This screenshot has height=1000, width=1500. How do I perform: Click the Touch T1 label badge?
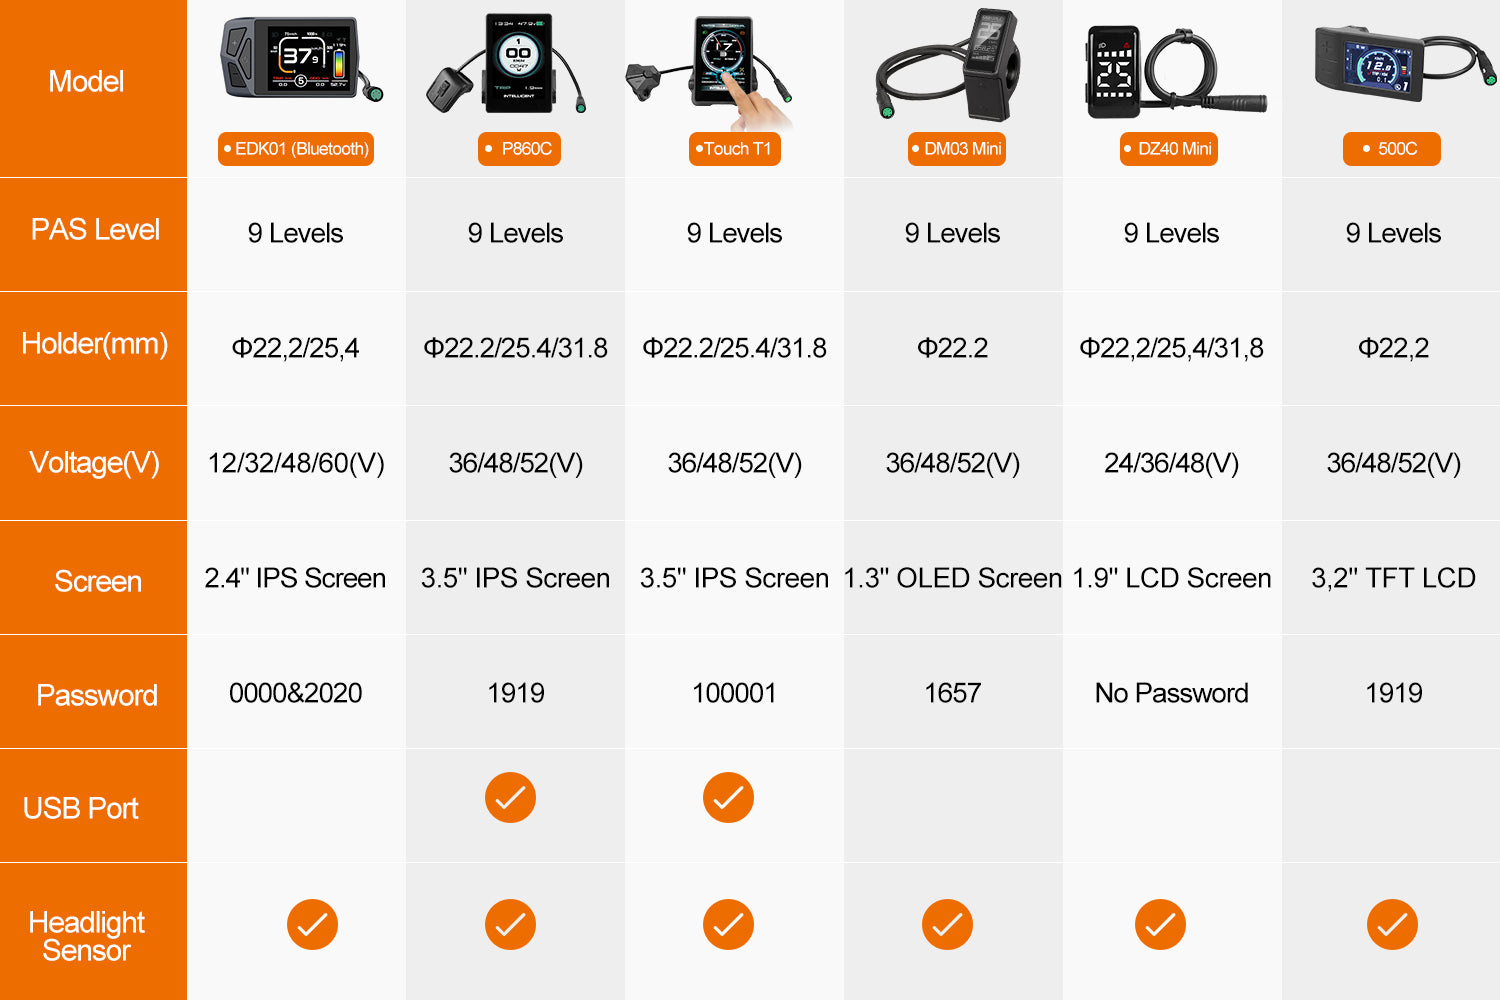[735, 149]
